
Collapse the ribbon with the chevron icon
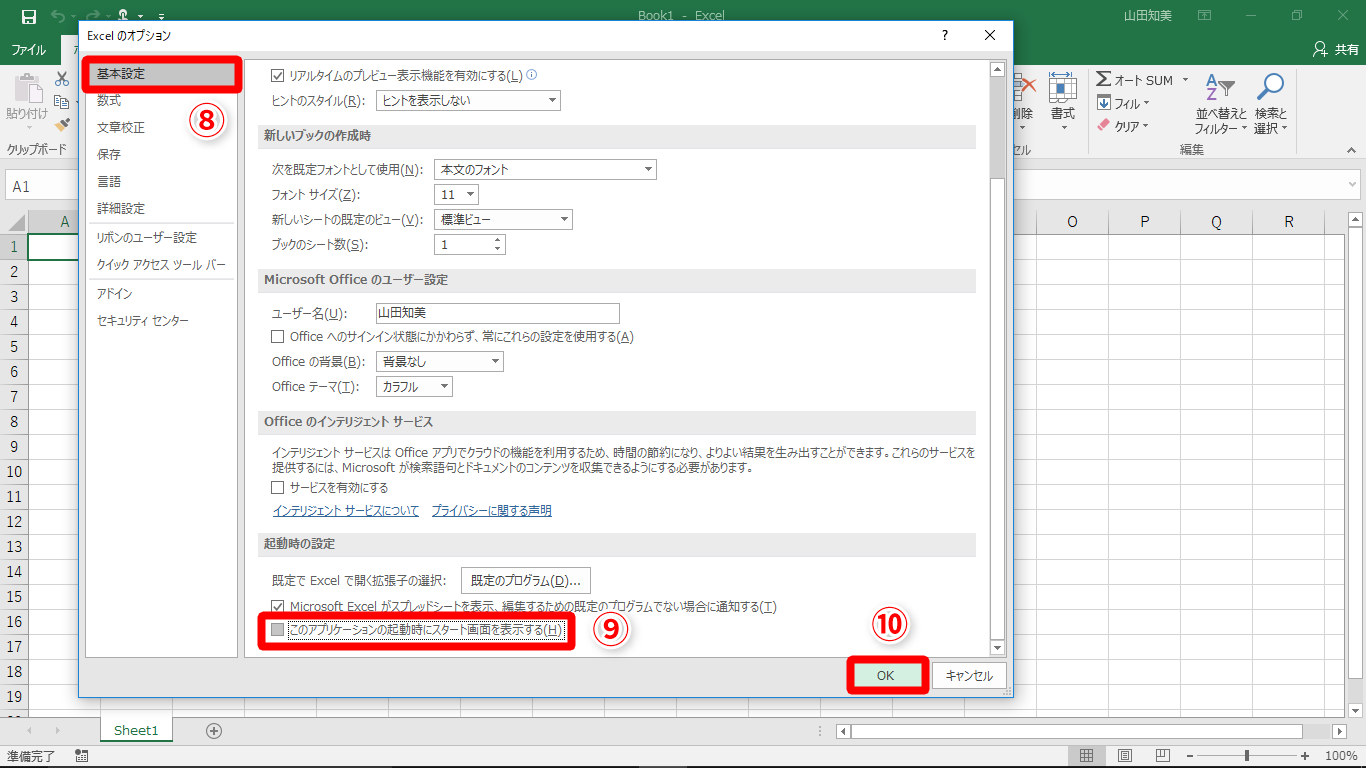(x=1351, y=150)
